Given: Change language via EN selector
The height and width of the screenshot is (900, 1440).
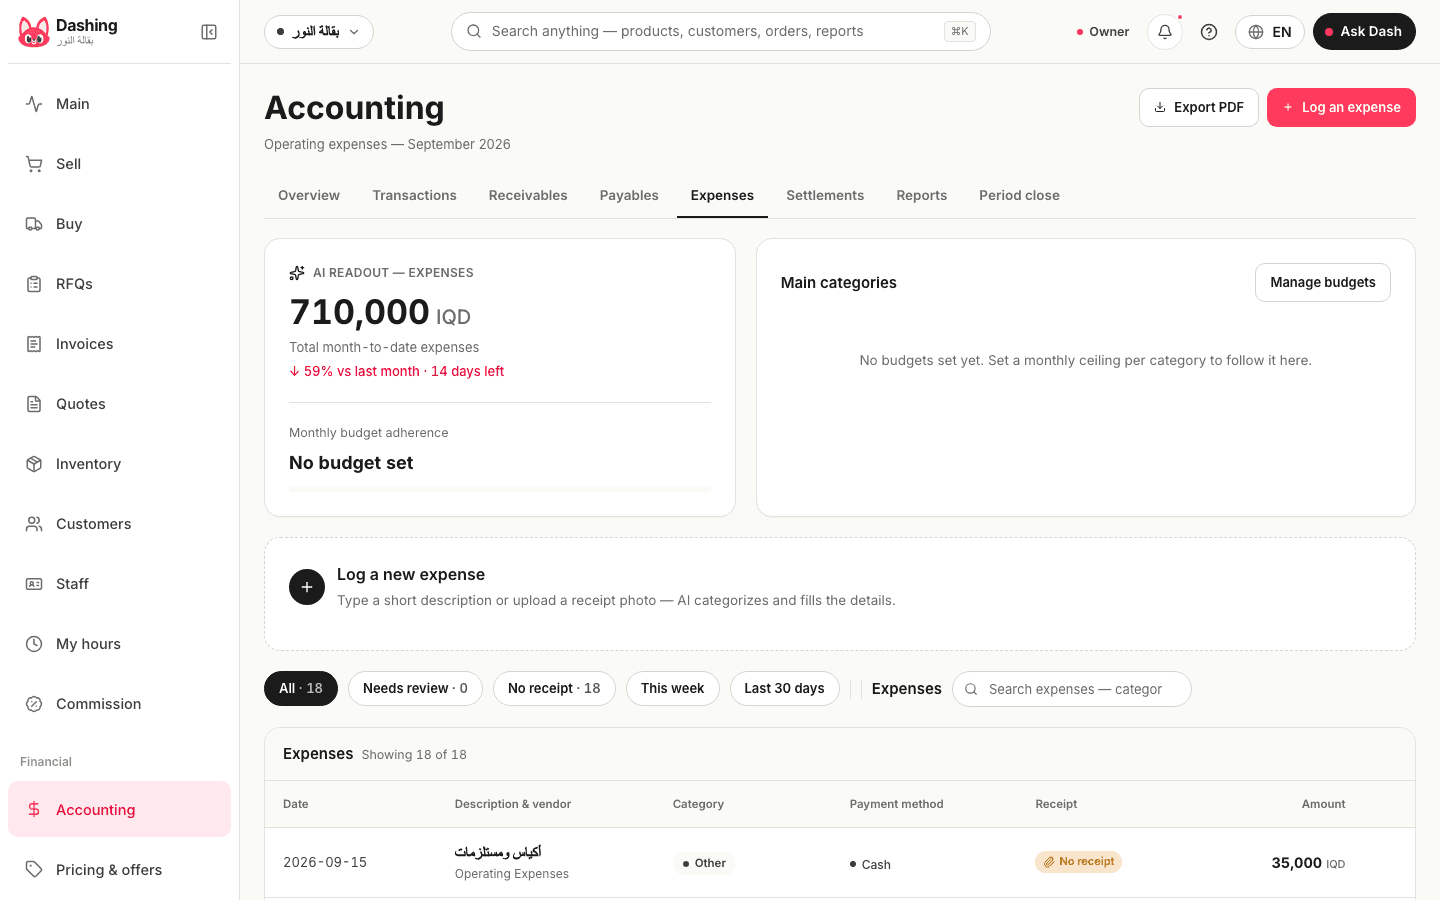Looking at the screenshot, I should (1270, 32).
